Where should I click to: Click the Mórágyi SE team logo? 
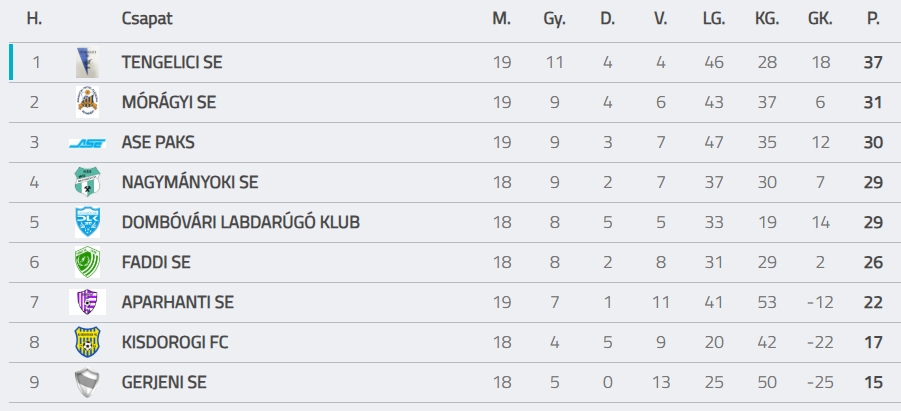point(87,102)
